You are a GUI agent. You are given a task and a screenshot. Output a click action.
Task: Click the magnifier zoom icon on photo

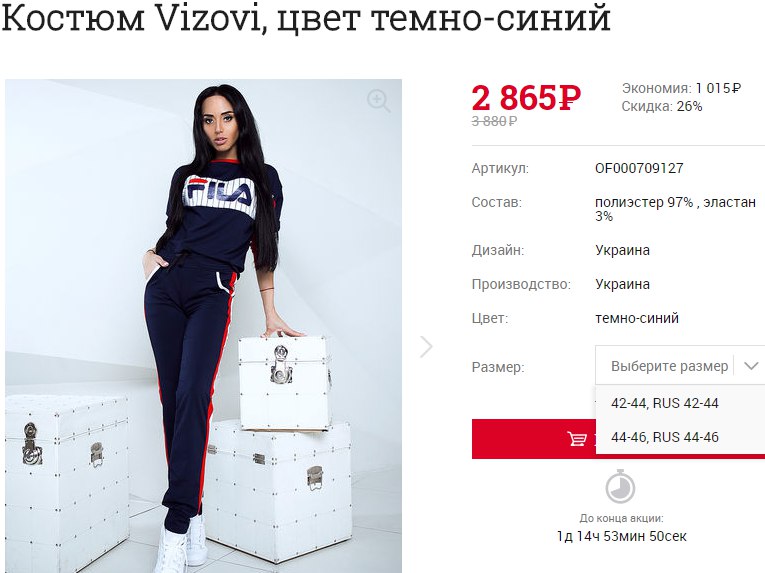click(x=378, y=101)
